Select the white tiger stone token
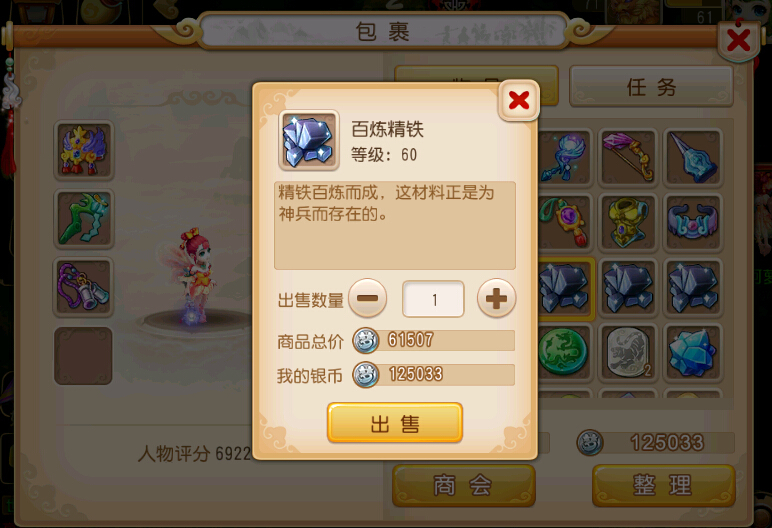This screenshot has width=772, height=528. (628, 353)
